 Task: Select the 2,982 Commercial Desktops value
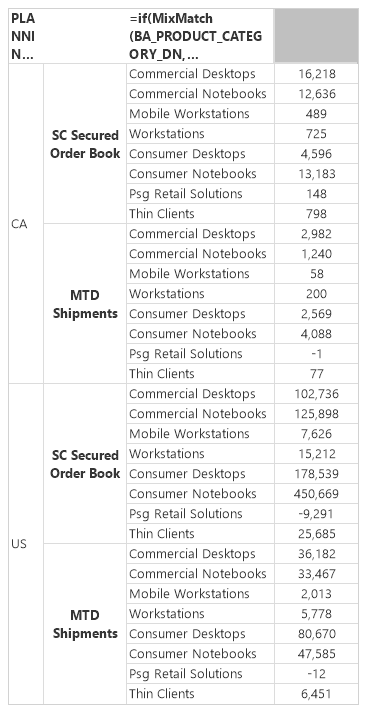[316, 234]
